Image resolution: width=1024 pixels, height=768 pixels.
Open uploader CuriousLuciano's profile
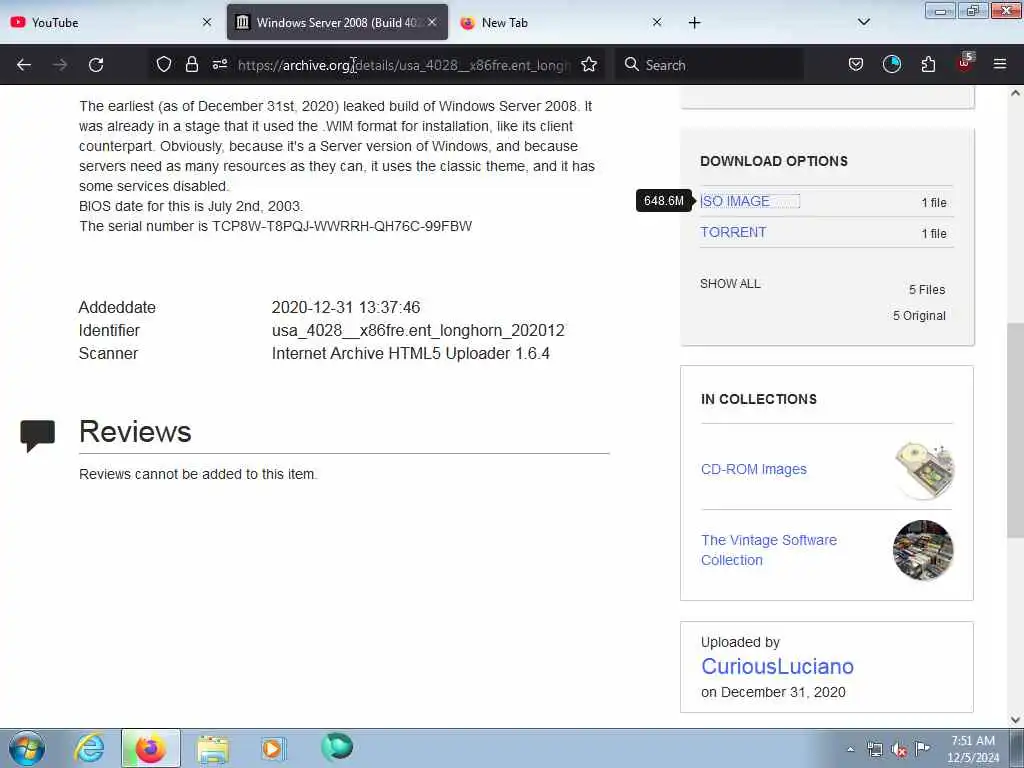tap(777, 666)
